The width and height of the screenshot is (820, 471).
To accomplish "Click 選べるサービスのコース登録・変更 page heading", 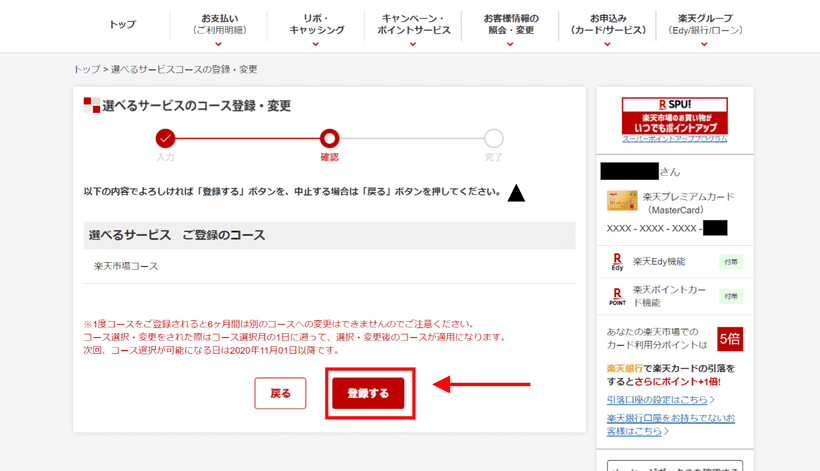I will pos(197,106).
